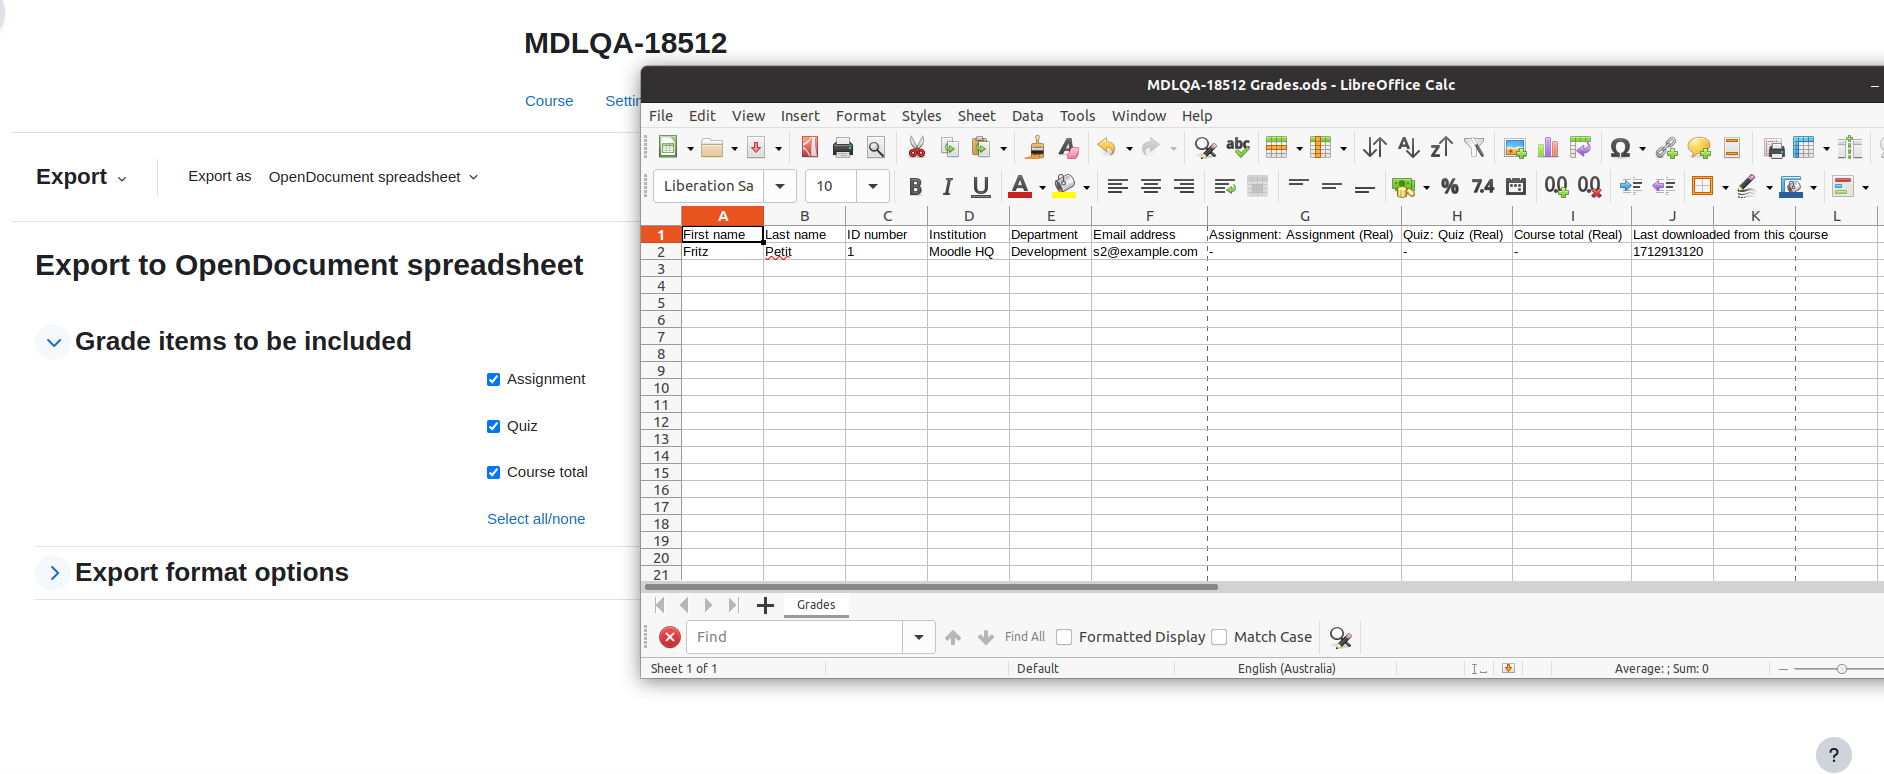Click inside the Find text field

pos(795,637)
